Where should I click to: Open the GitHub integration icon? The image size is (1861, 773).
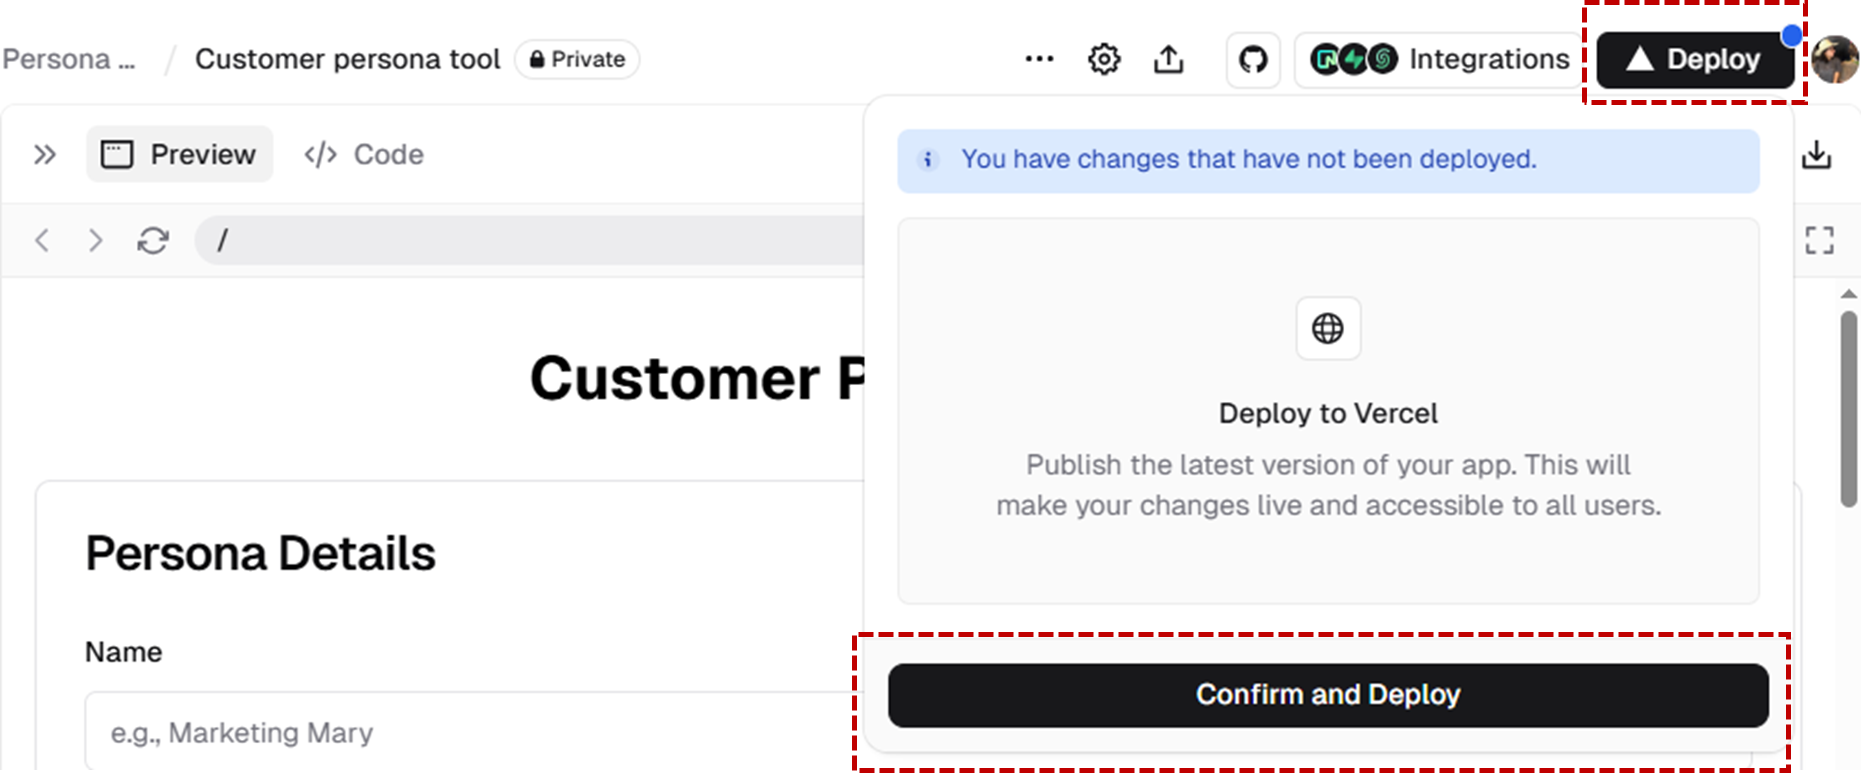tap(1253, 59)
